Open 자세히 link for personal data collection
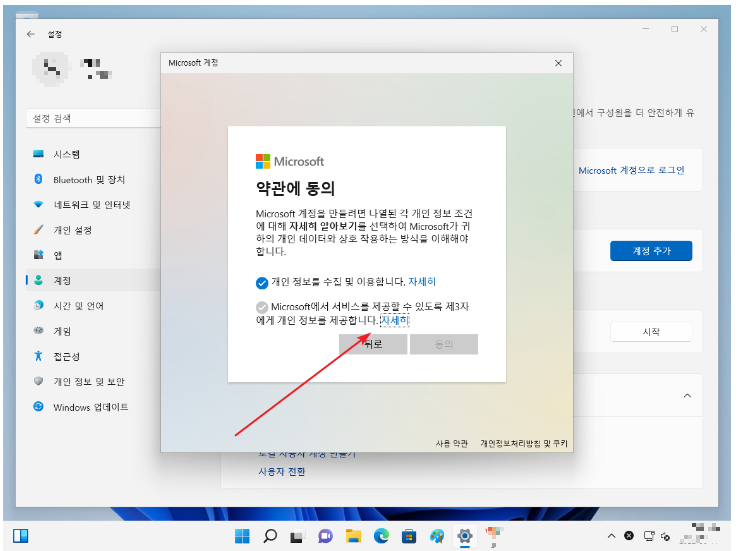 point(422,282)
